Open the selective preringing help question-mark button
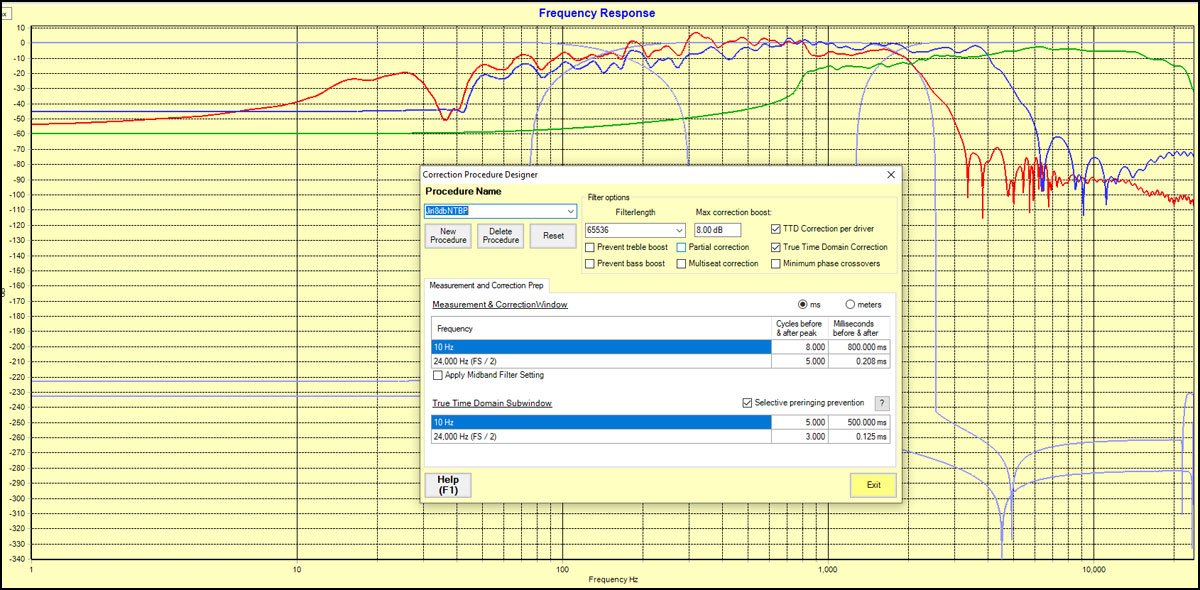Screen dimensions: 1200x590 point(881,403)
